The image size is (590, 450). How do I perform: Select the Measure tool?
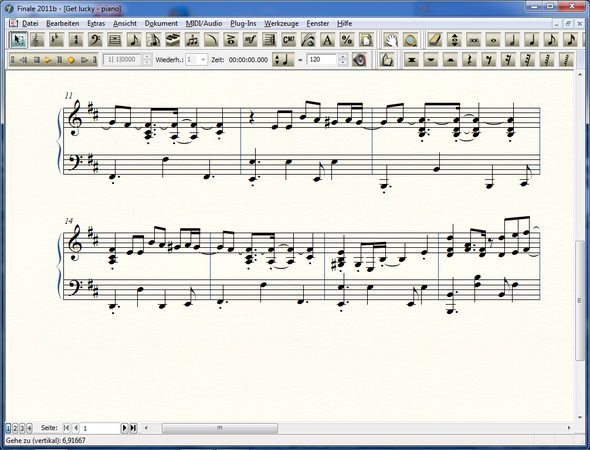[115, 40]
